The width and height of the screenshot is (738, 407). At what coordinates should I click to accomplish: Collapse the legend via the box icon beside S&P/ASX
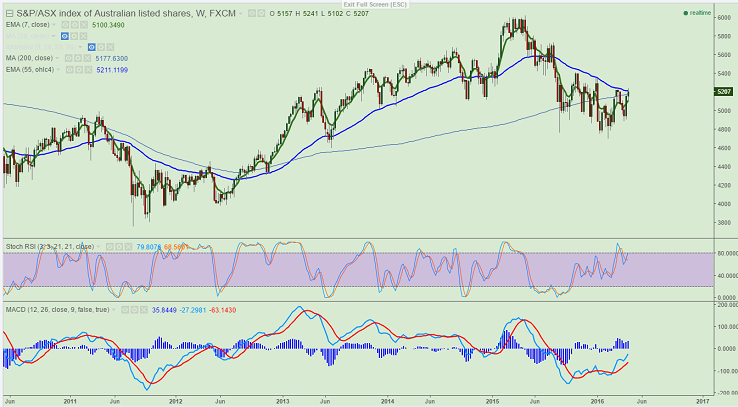click(x=9, y=14)
